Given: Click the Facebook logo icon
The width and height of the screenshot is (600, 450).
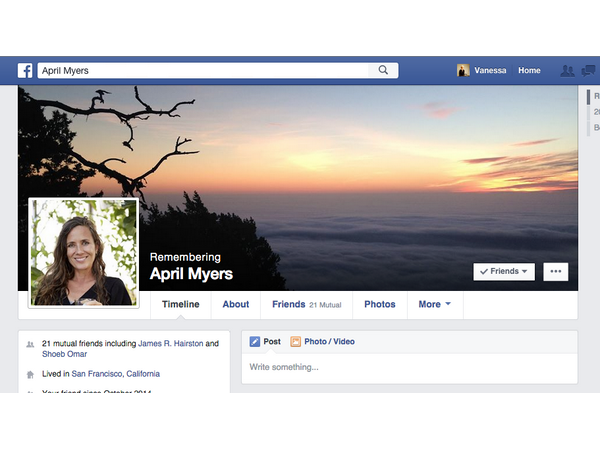Looking at the screenshot, I should [25, 70].
